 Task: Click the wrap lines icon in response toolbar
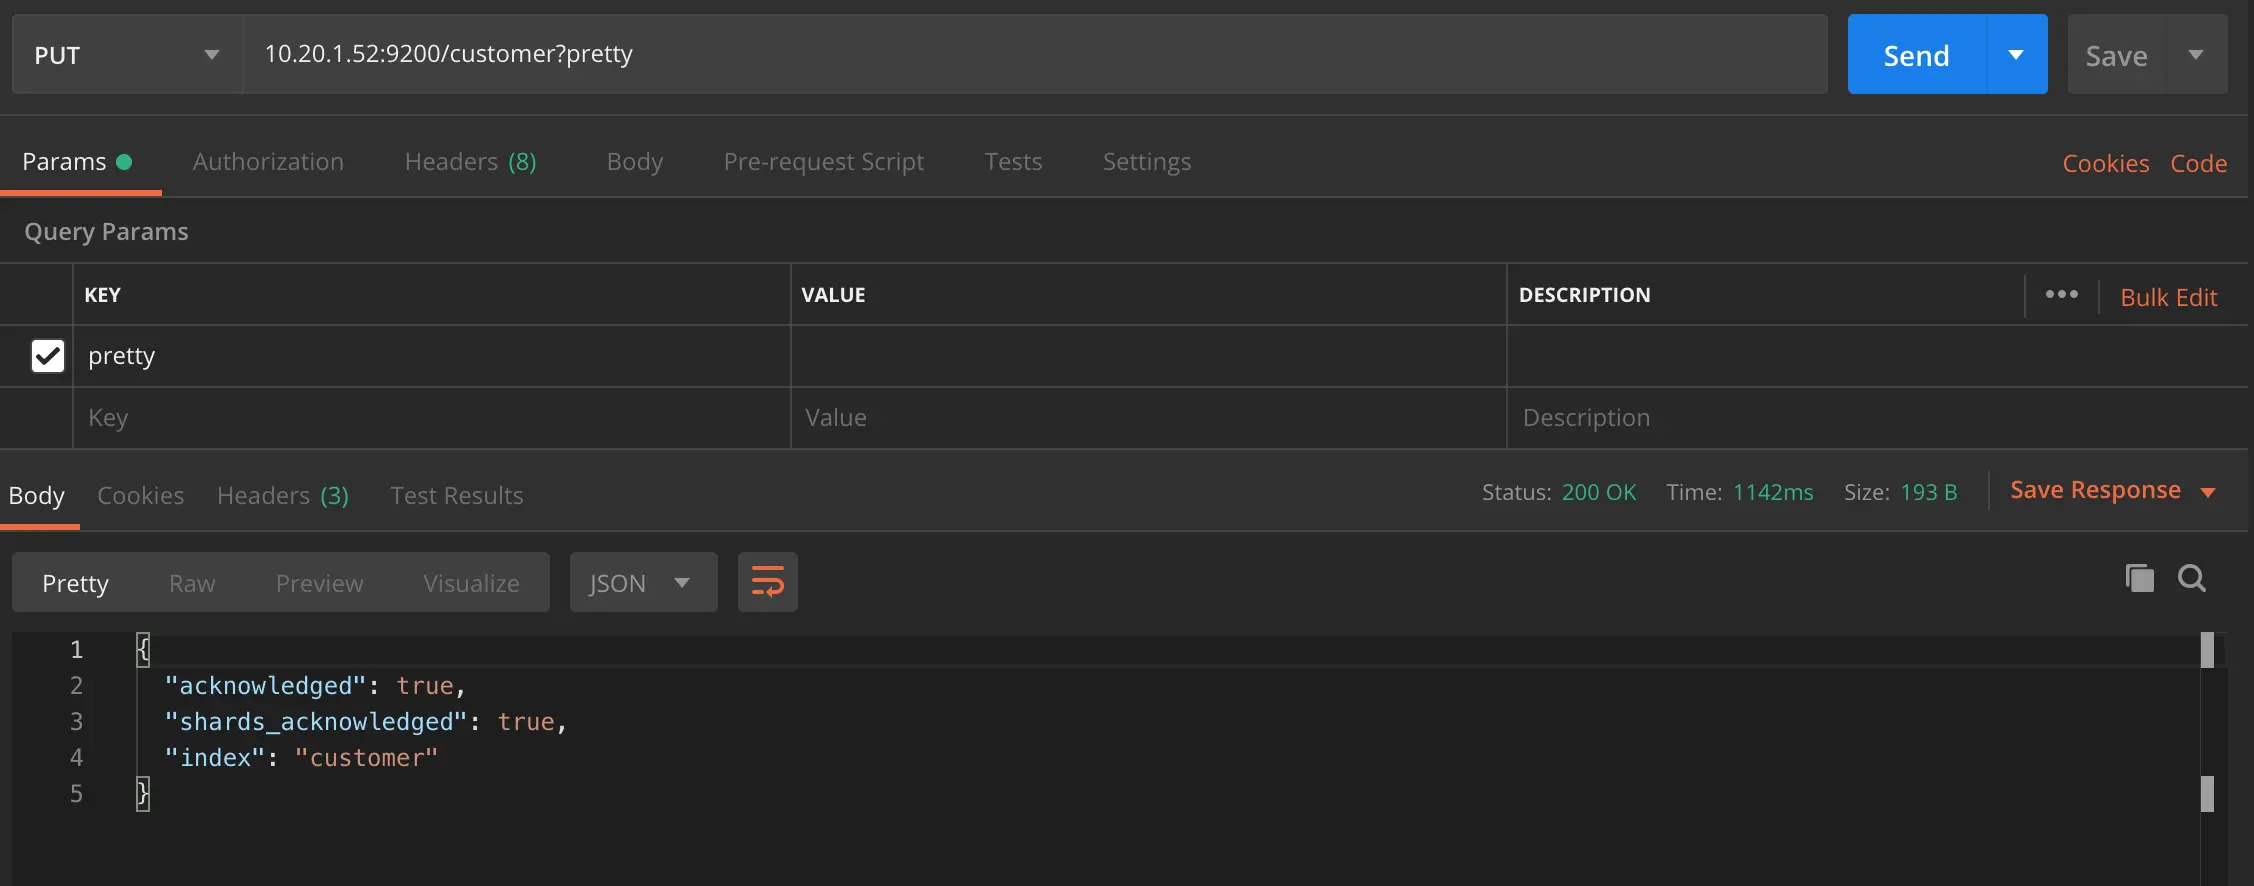767,582
